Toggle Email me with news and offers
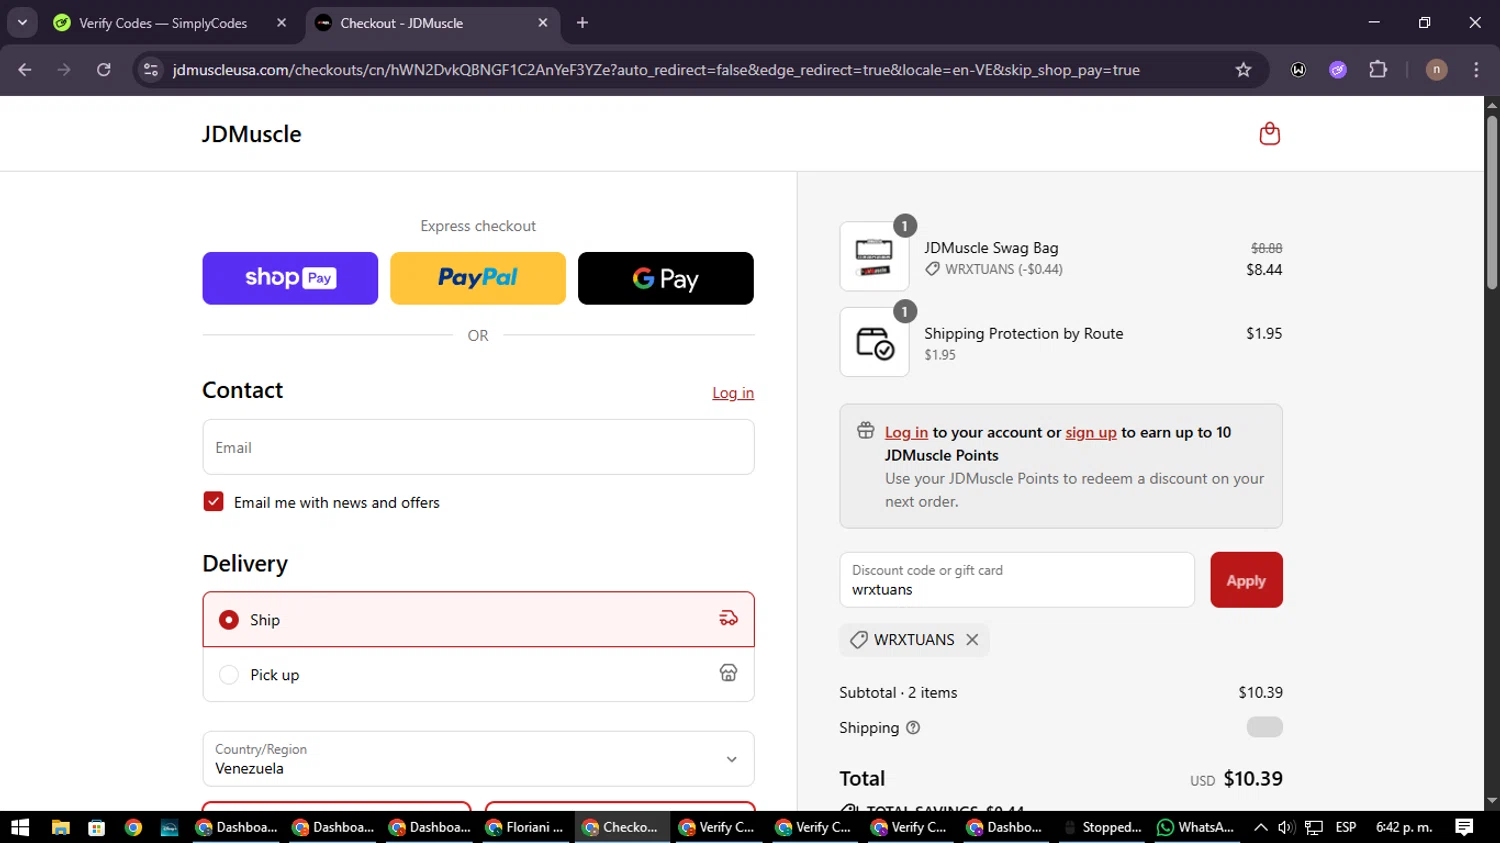The height and width of the screenshot is (843, 1500). tap(213, 502)
